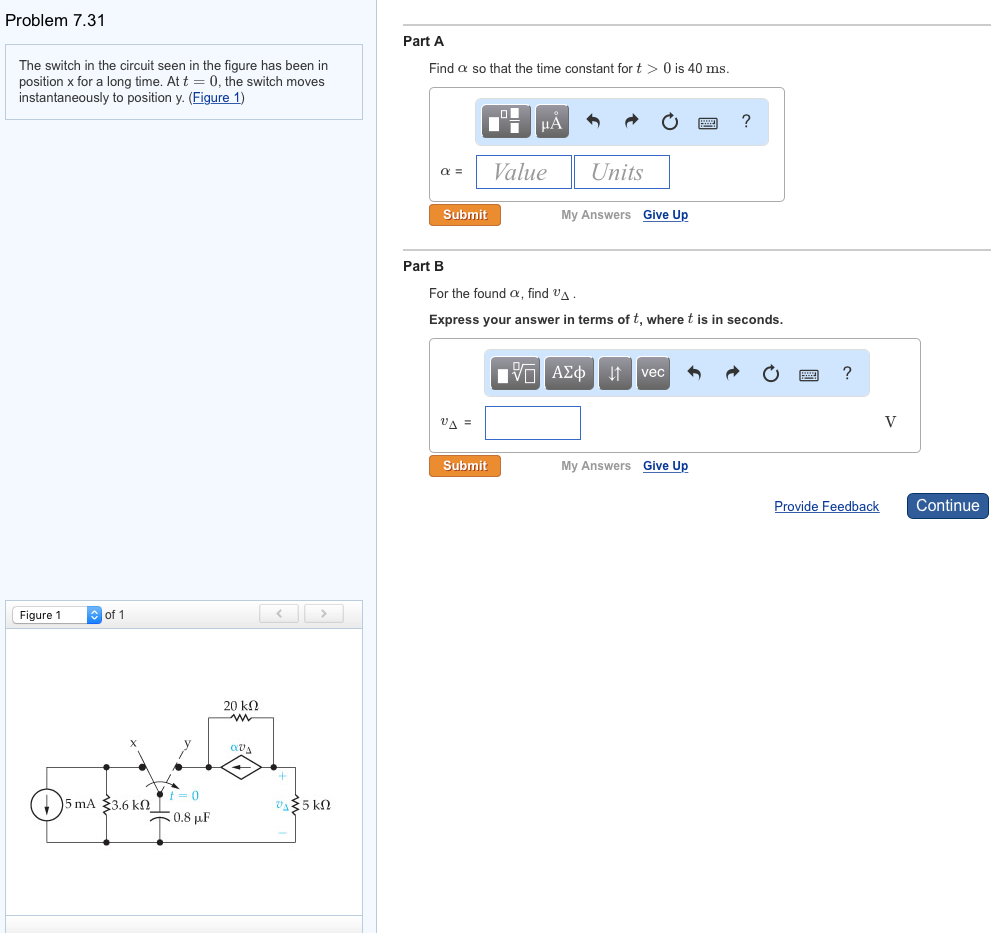Reset the Part A answer with the circular arrow
The image size is (1001, 933).
pos(670,122)
